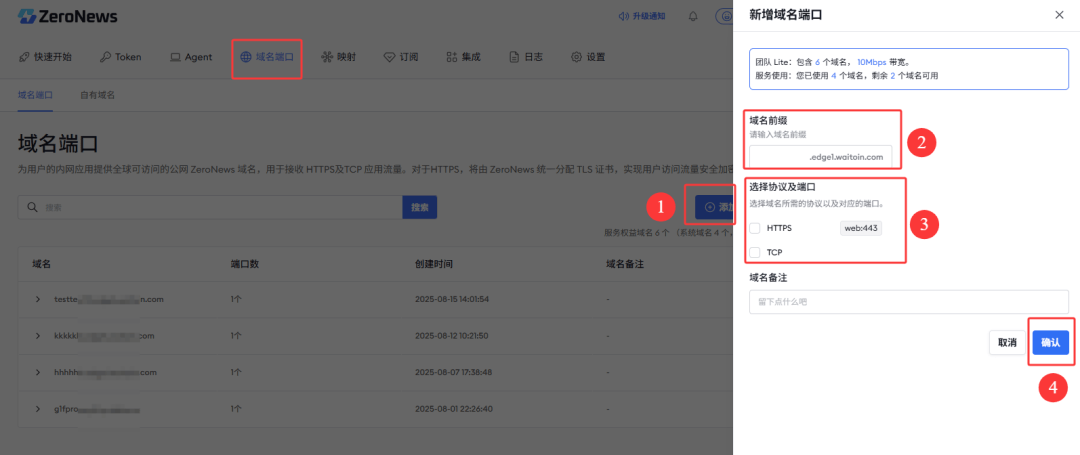
Task: Open the notifications bell icon
Action: coord(693,17)
